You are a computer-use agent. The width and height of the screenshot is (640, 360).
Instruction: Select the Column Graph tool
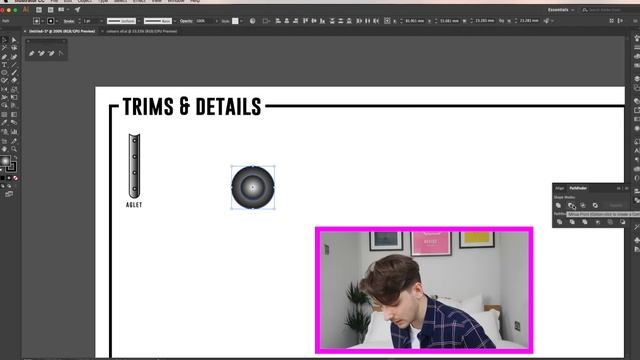click(14, 132)
